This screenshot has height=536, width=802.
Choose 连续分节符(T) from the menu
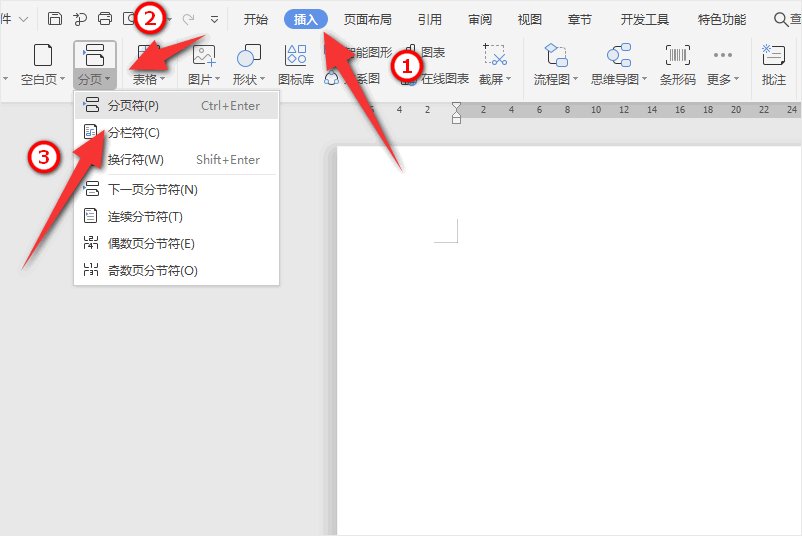pos(176,217)
